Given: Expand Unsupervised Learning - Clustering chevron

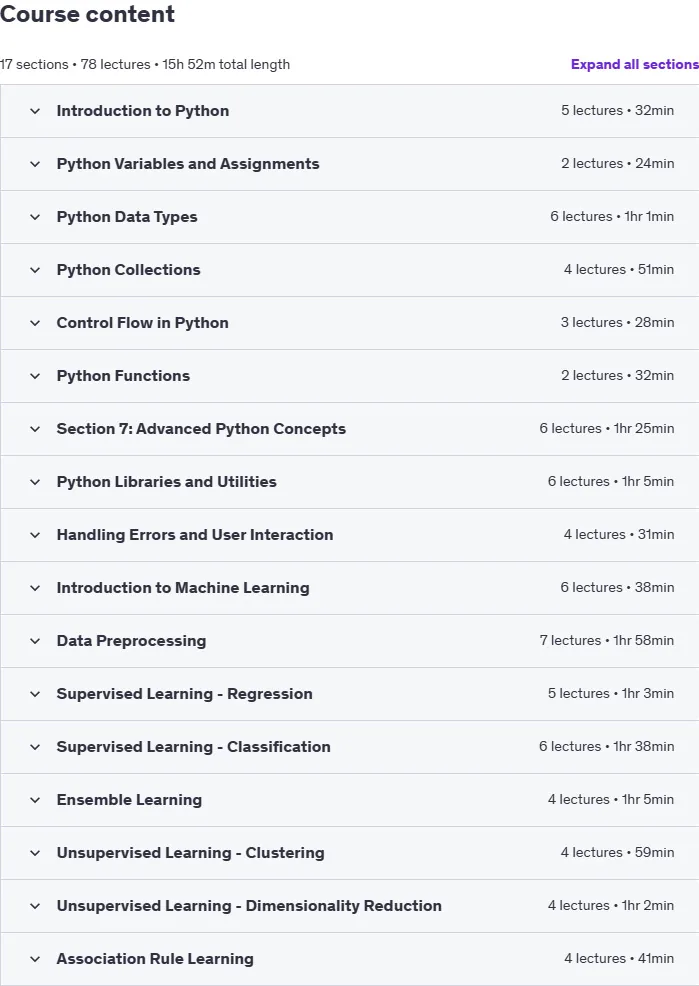Looking at the screenshot, I should pos(35,853).
